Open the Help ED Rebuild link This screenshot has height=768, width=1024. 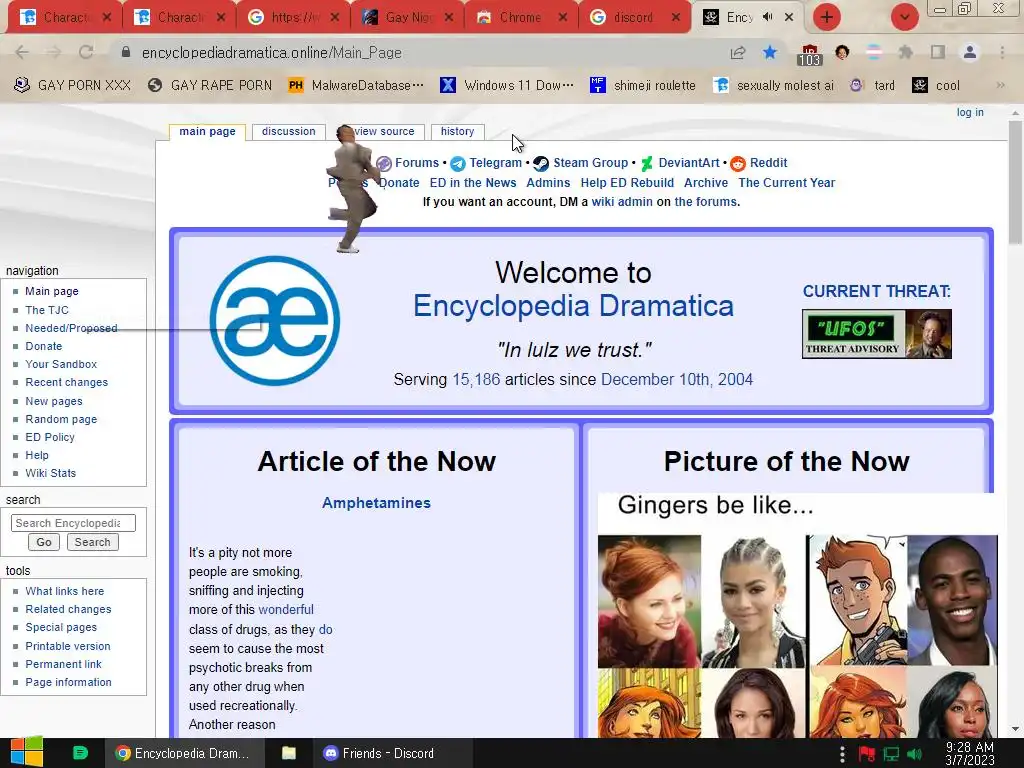click(x=627, y=183)
